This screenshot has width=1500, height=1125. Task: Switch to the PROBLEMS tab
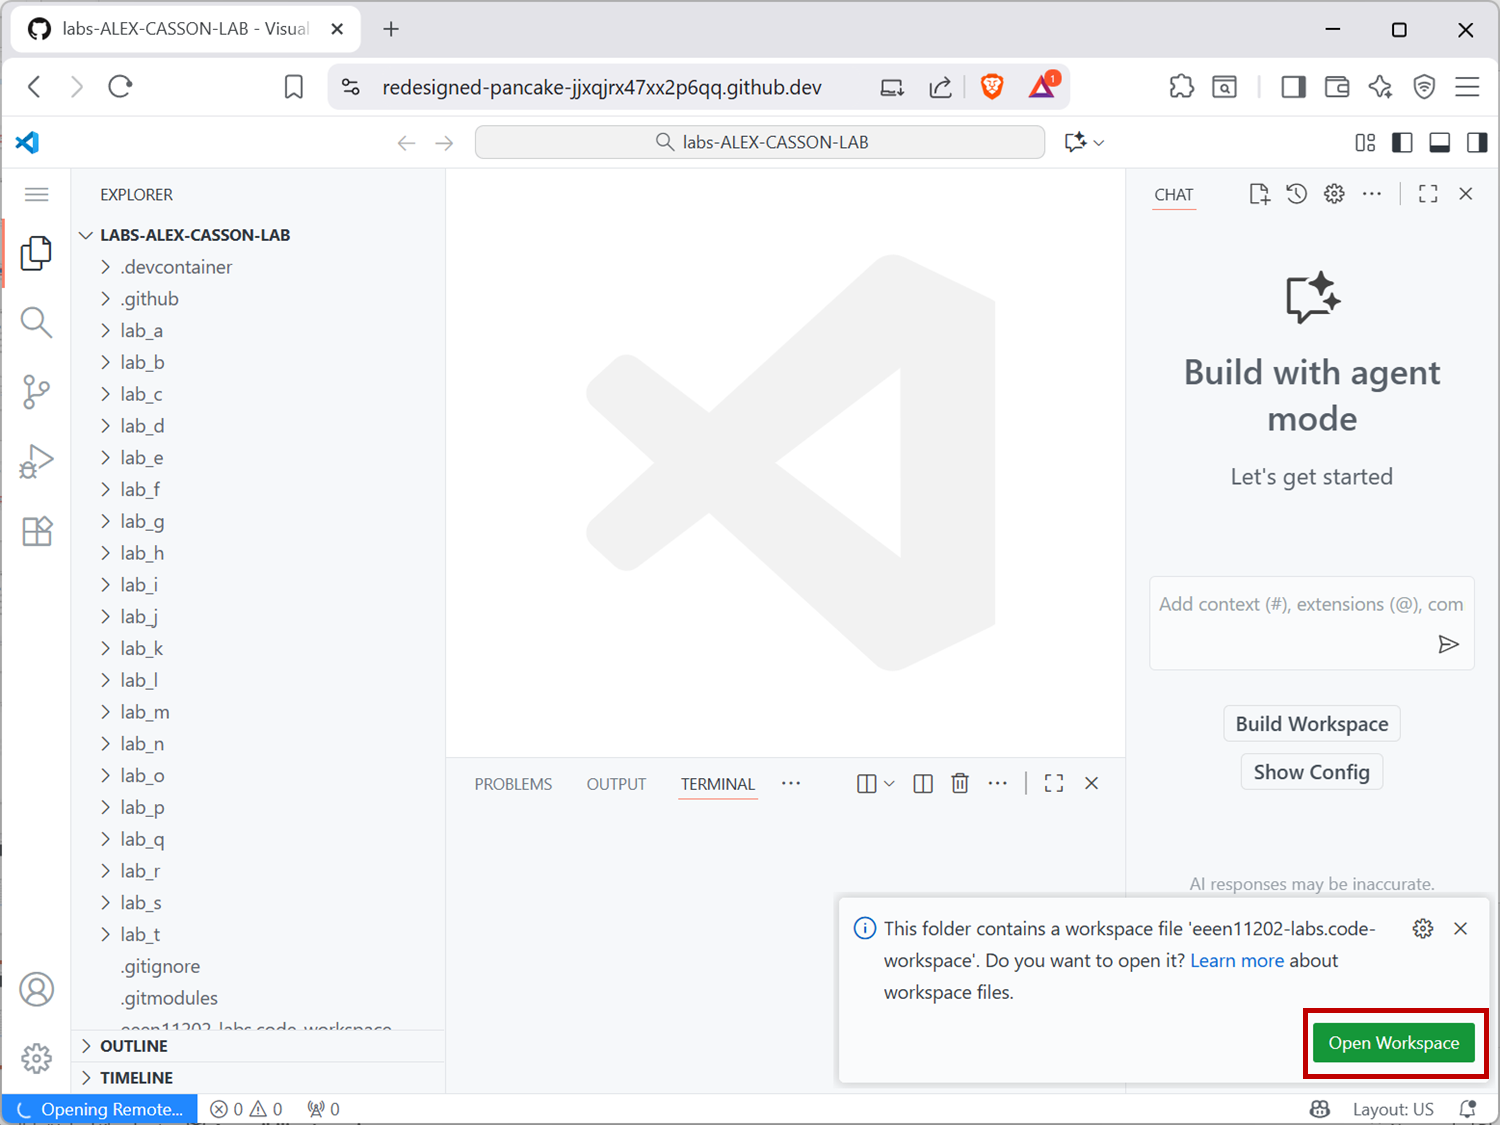513,784
